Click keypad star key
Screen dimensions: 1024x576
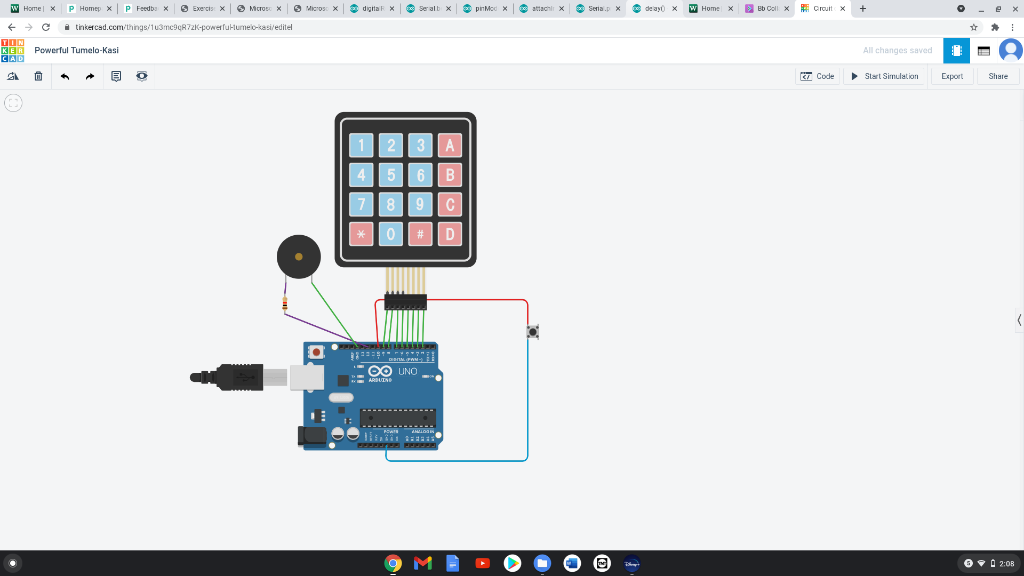[x=361, y=234]
